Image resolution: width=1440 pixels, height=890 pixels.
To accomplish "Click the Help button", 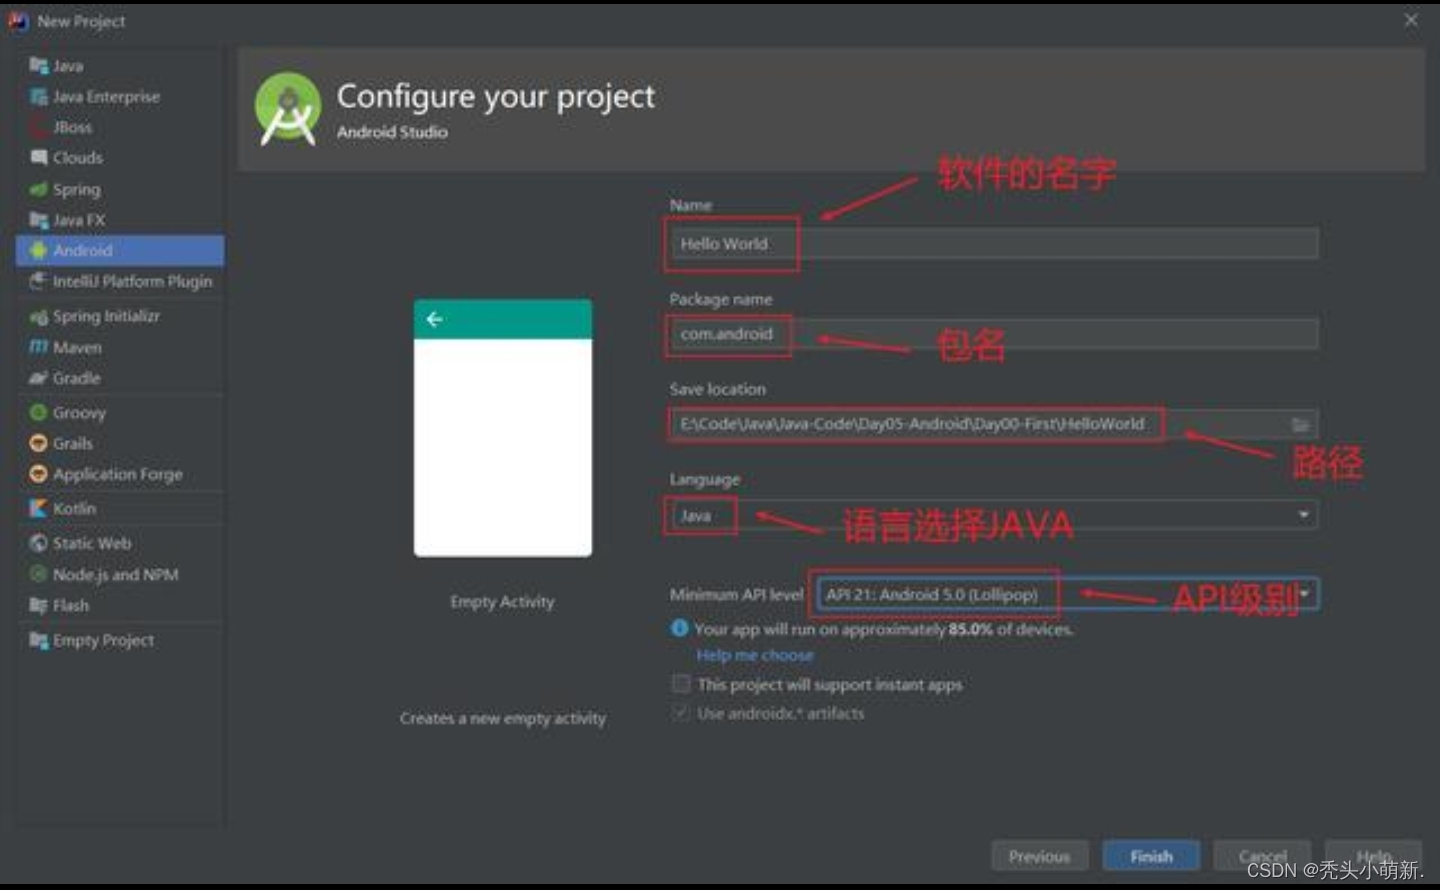I will 1374,856.
